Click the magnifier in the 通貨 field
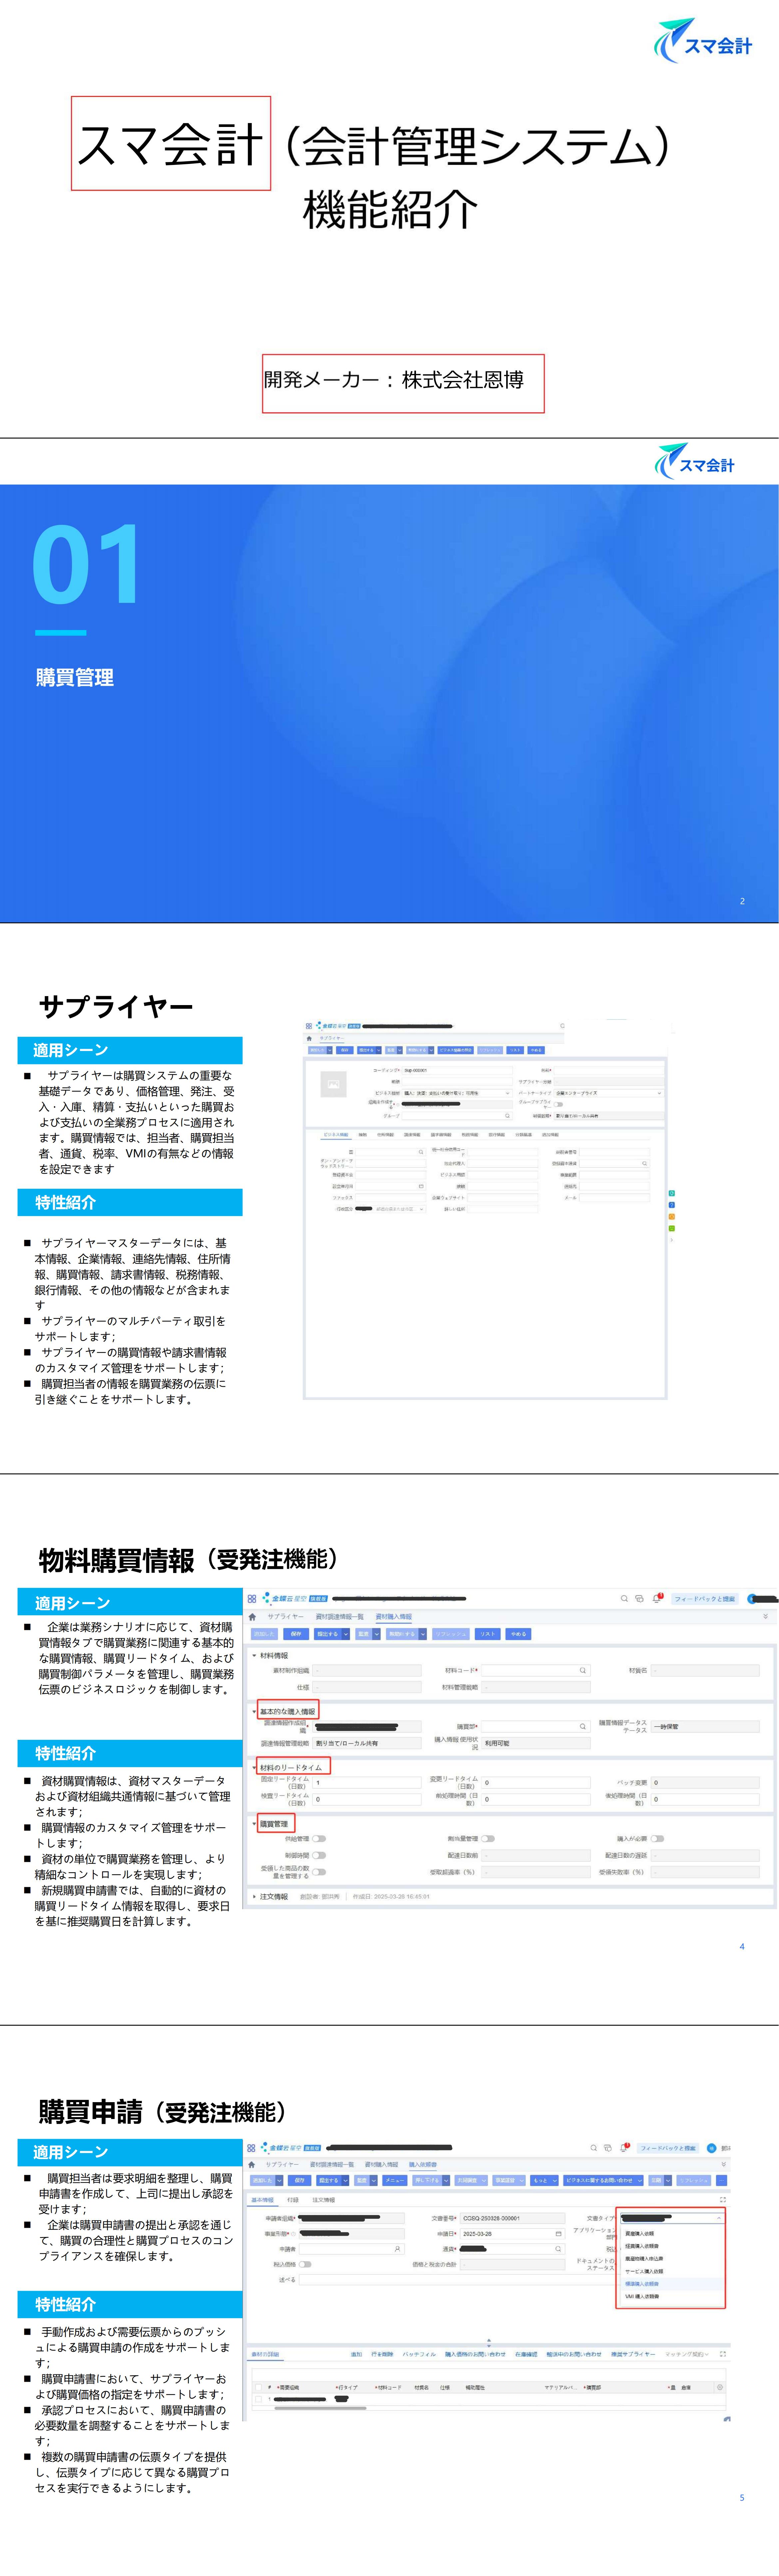 tap(558, 2249)
